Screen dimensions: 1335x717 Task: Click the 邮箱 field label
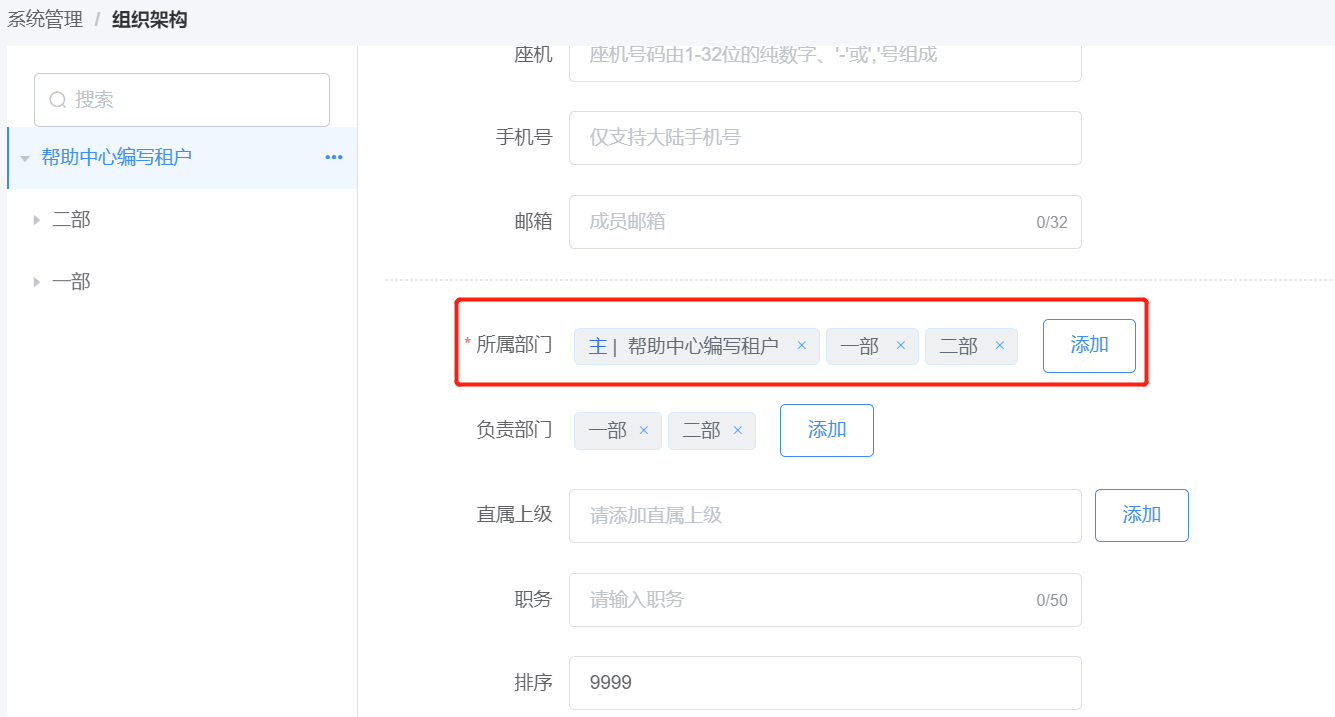[533, 221]
